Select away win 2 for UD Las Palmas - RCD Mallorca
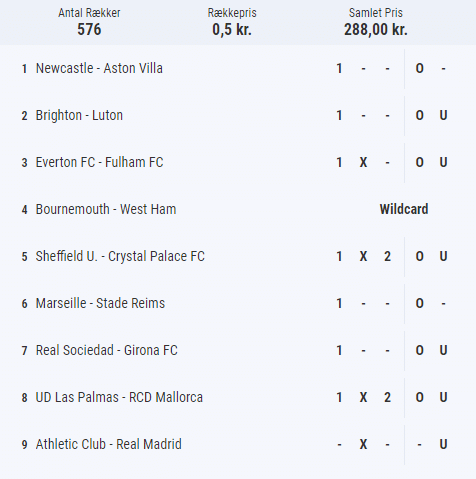Image resolution: width=476 pixels, height=479 pixels. 387,398
